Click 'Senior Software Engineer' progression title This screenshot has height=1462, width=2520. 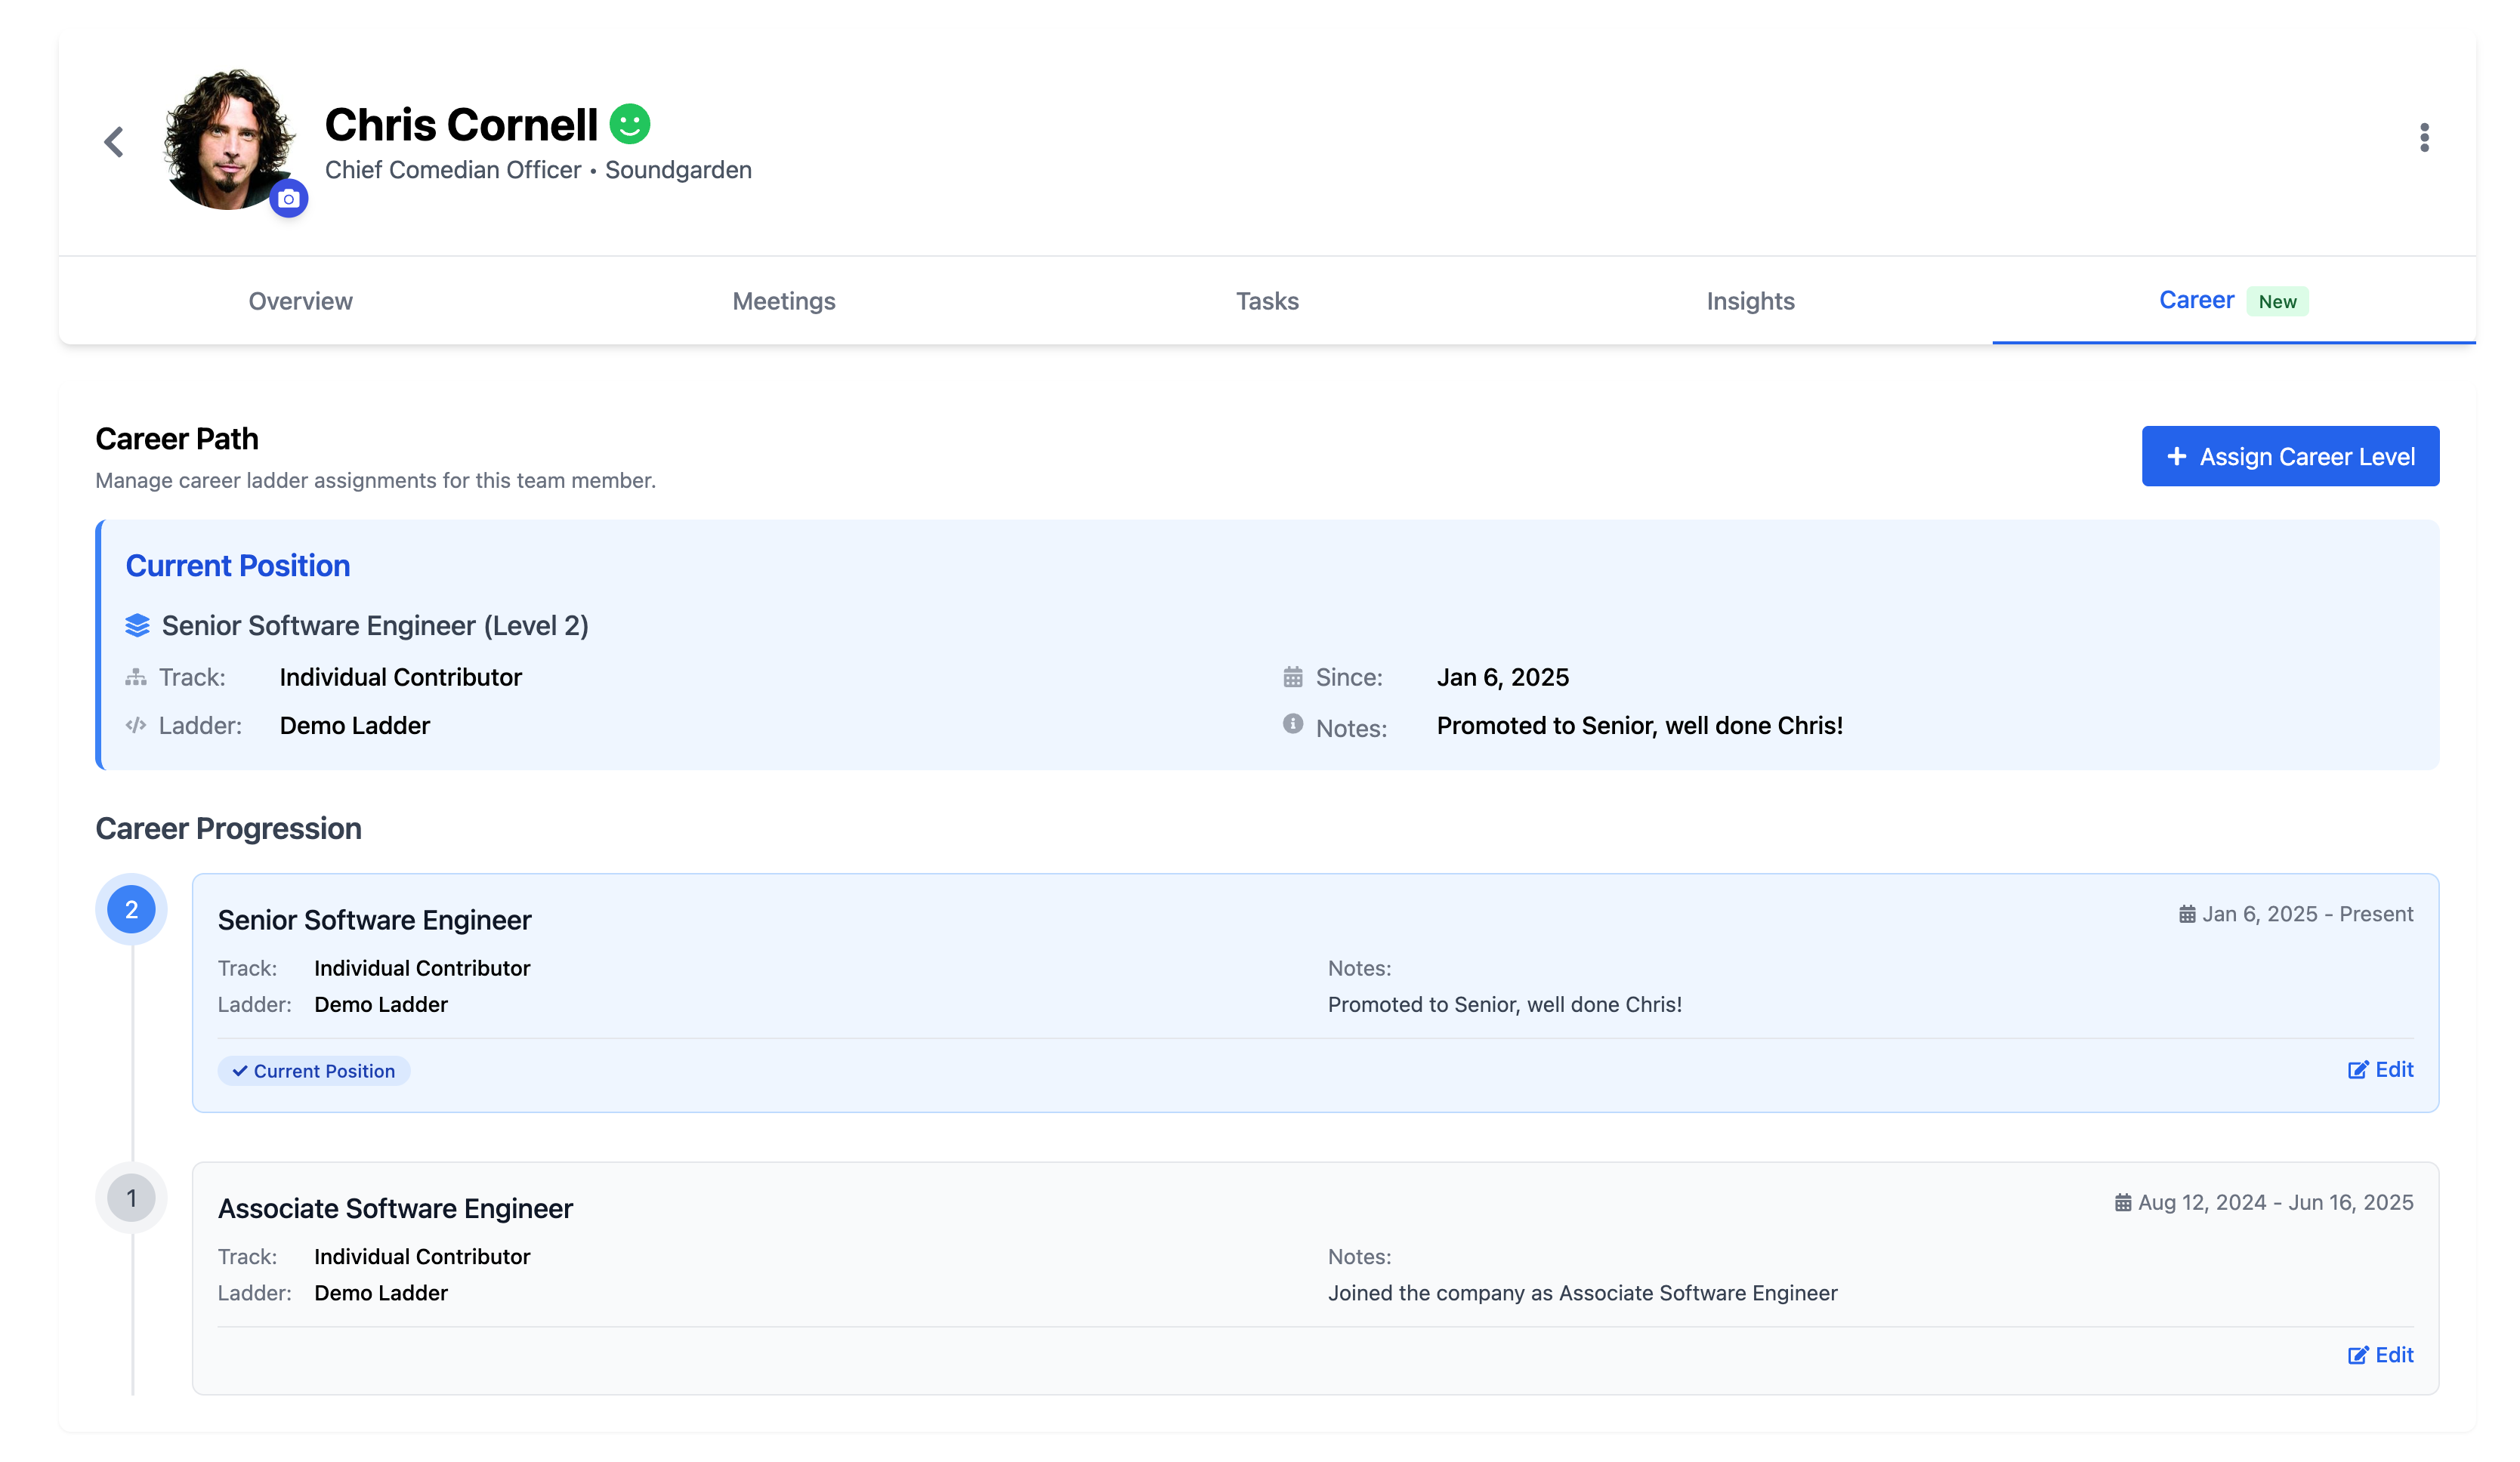(374, 919)
